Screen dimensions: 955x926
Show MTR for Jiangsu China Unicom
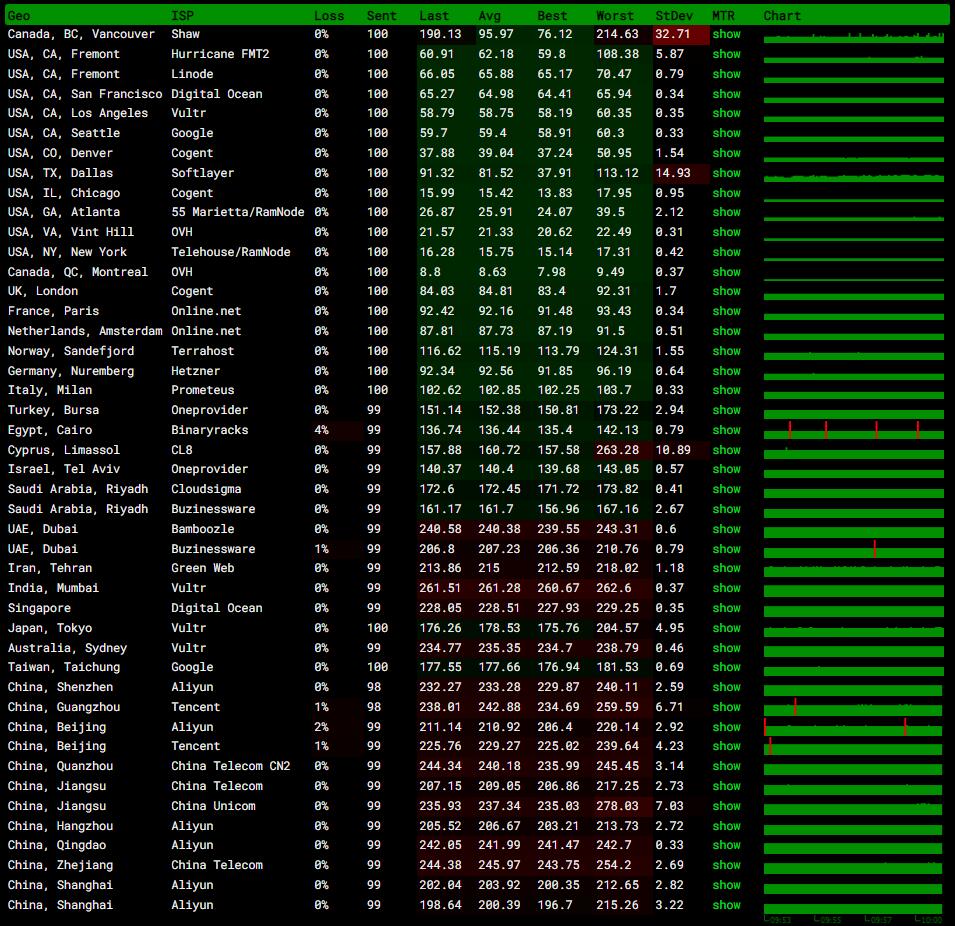click(x=727, y=806)
